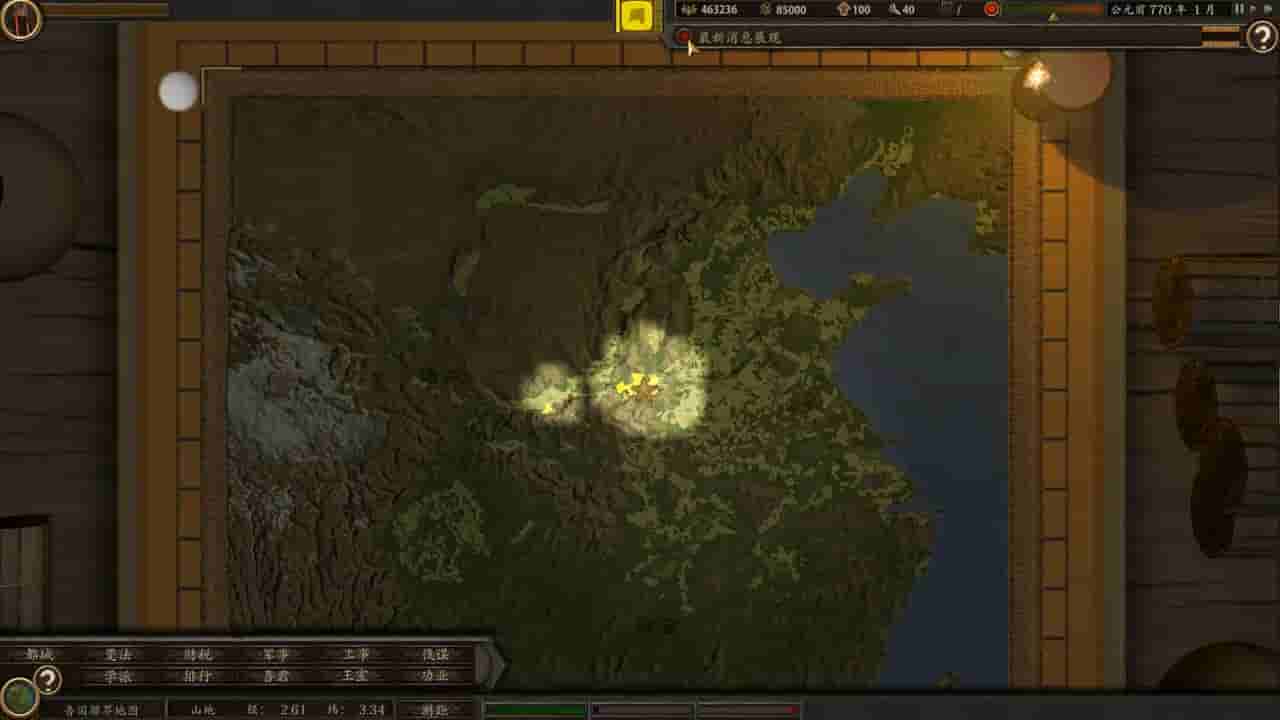1280x720 pixels.
Task: Expand the bottom menu panel arrow
Action: (491, 664)
